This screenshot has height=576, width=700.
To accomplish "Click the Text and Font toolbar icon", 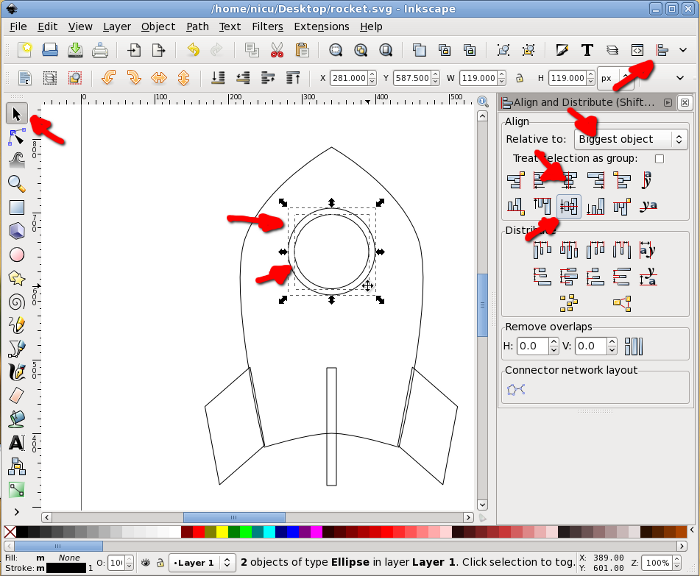I will [587, 50].
